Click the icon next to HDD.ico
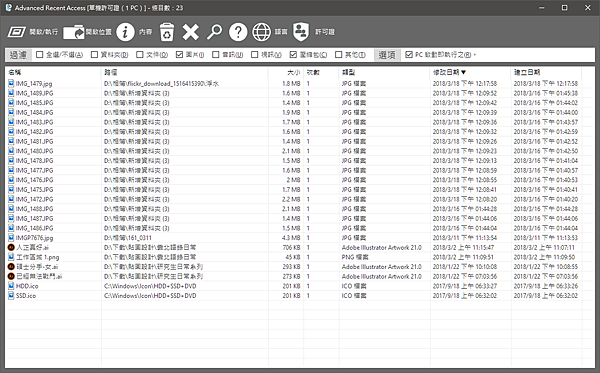 coord(11,286)
